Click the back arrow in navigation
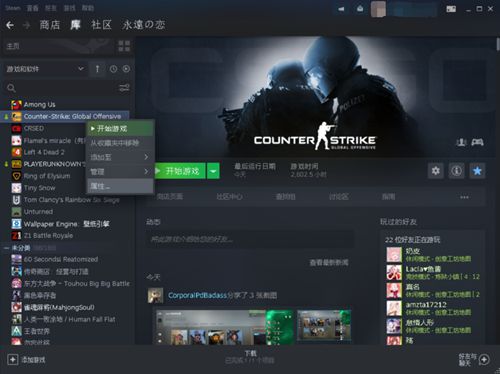The height and width of the screenshot is (374, 500). pos(10,25)
